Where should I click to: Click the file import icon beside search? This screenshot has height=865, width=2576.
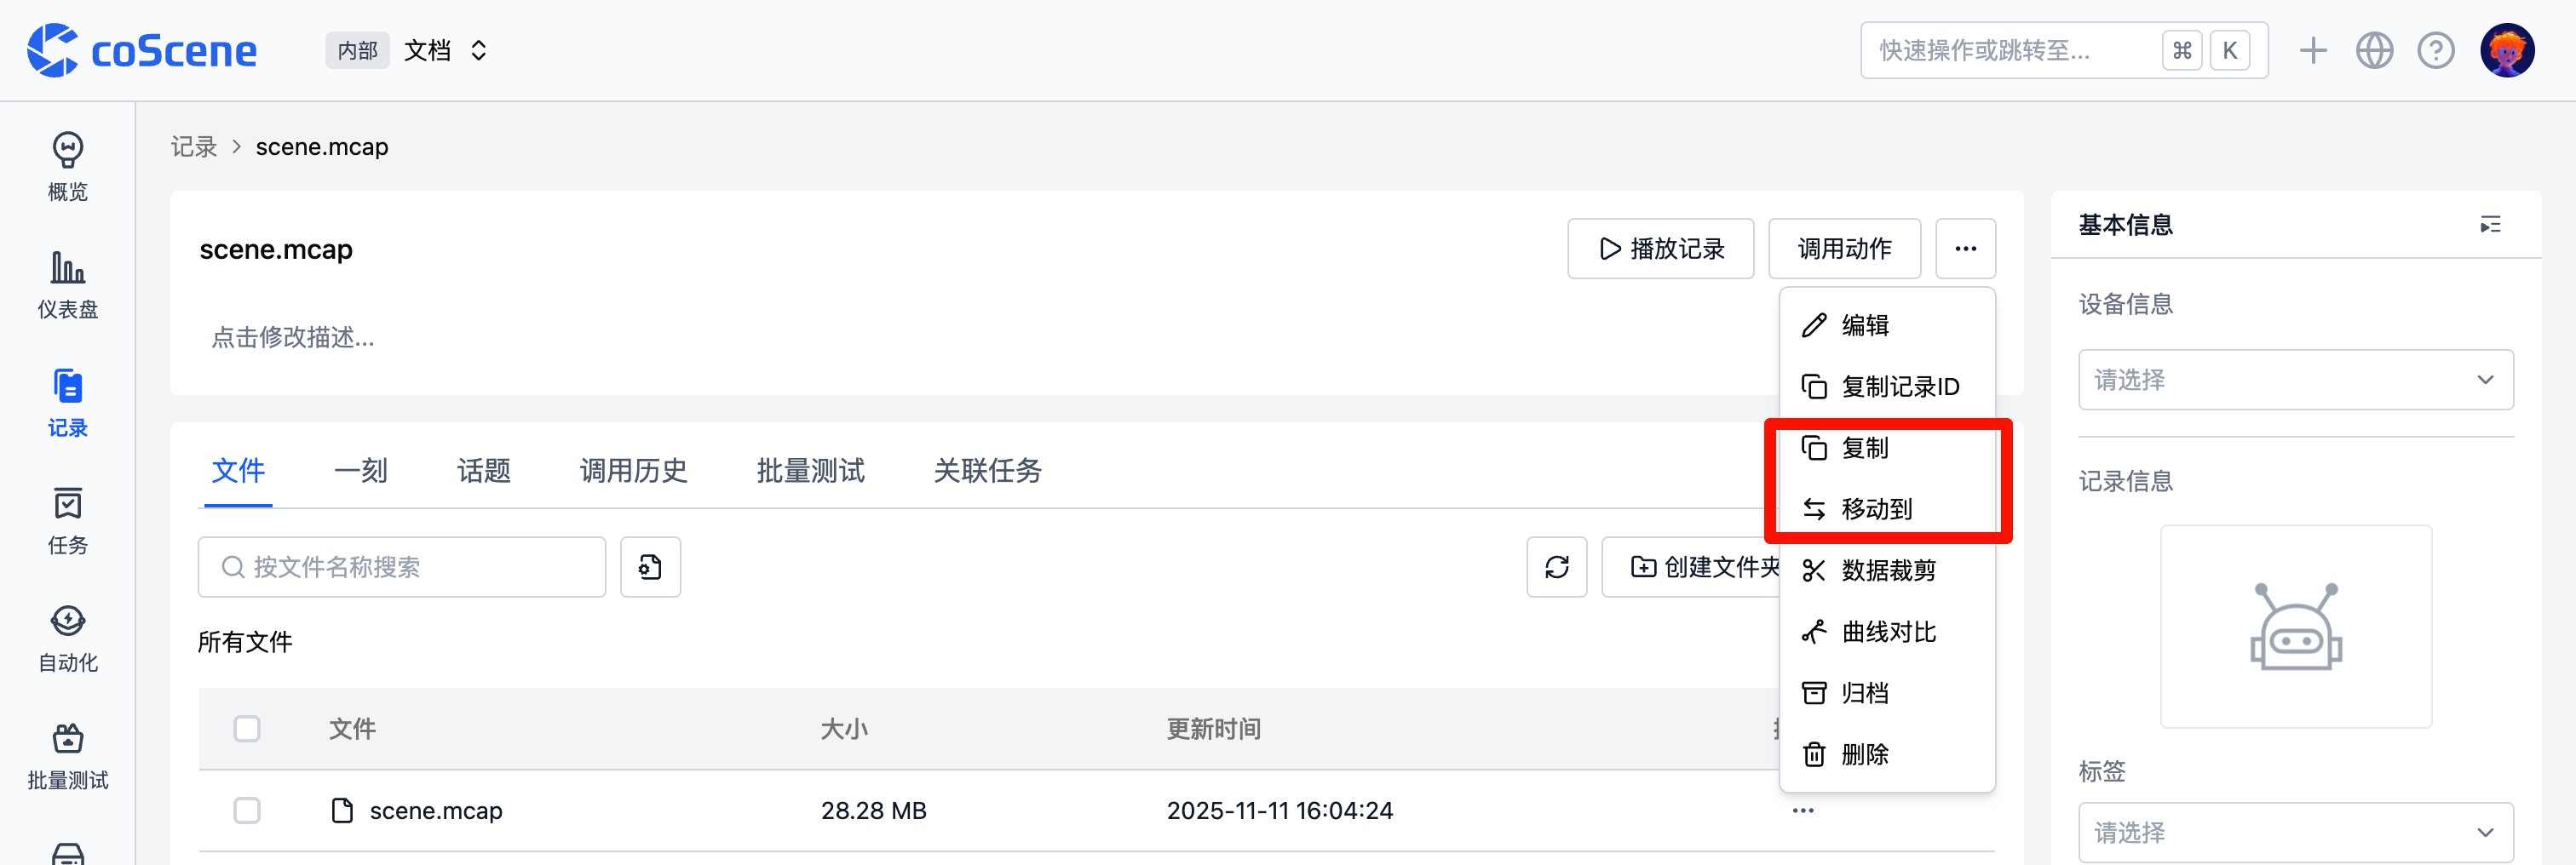coord(650,567)
